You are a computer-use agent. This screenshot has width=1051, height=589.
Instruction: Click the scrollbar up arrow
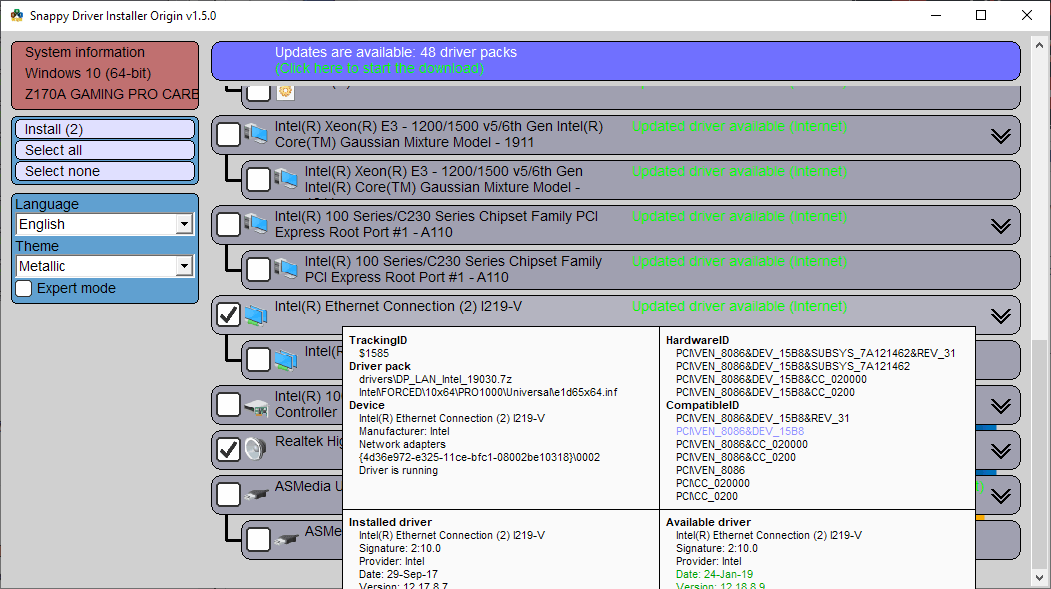[1040, 46]
